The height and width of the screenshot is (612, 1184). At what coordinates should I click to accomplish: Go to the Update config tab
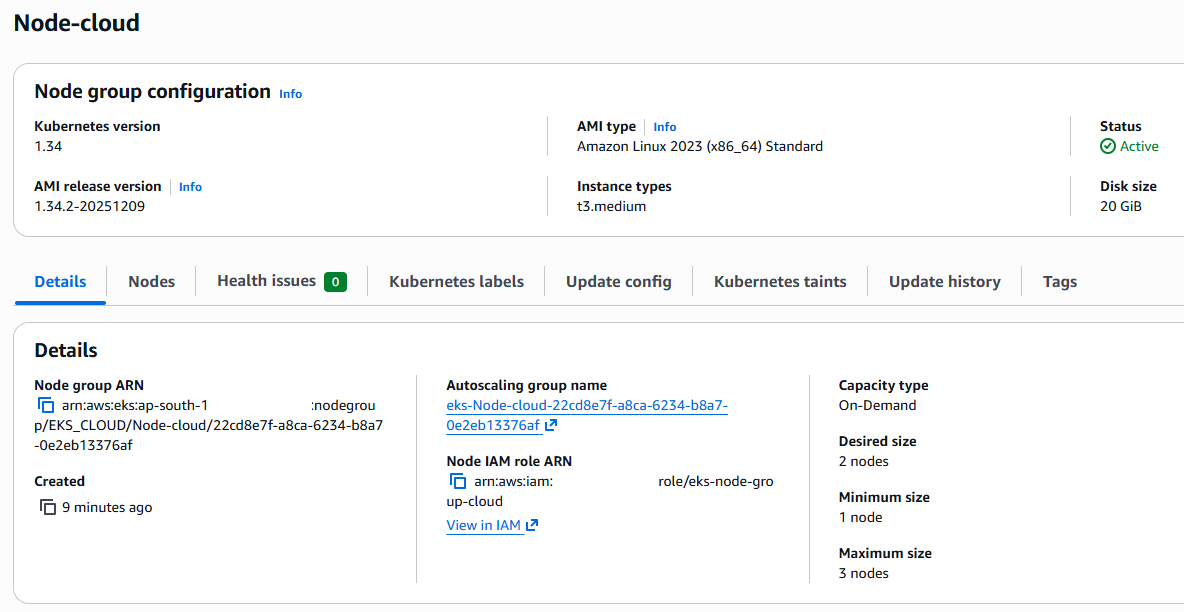[x=618, y=282]
